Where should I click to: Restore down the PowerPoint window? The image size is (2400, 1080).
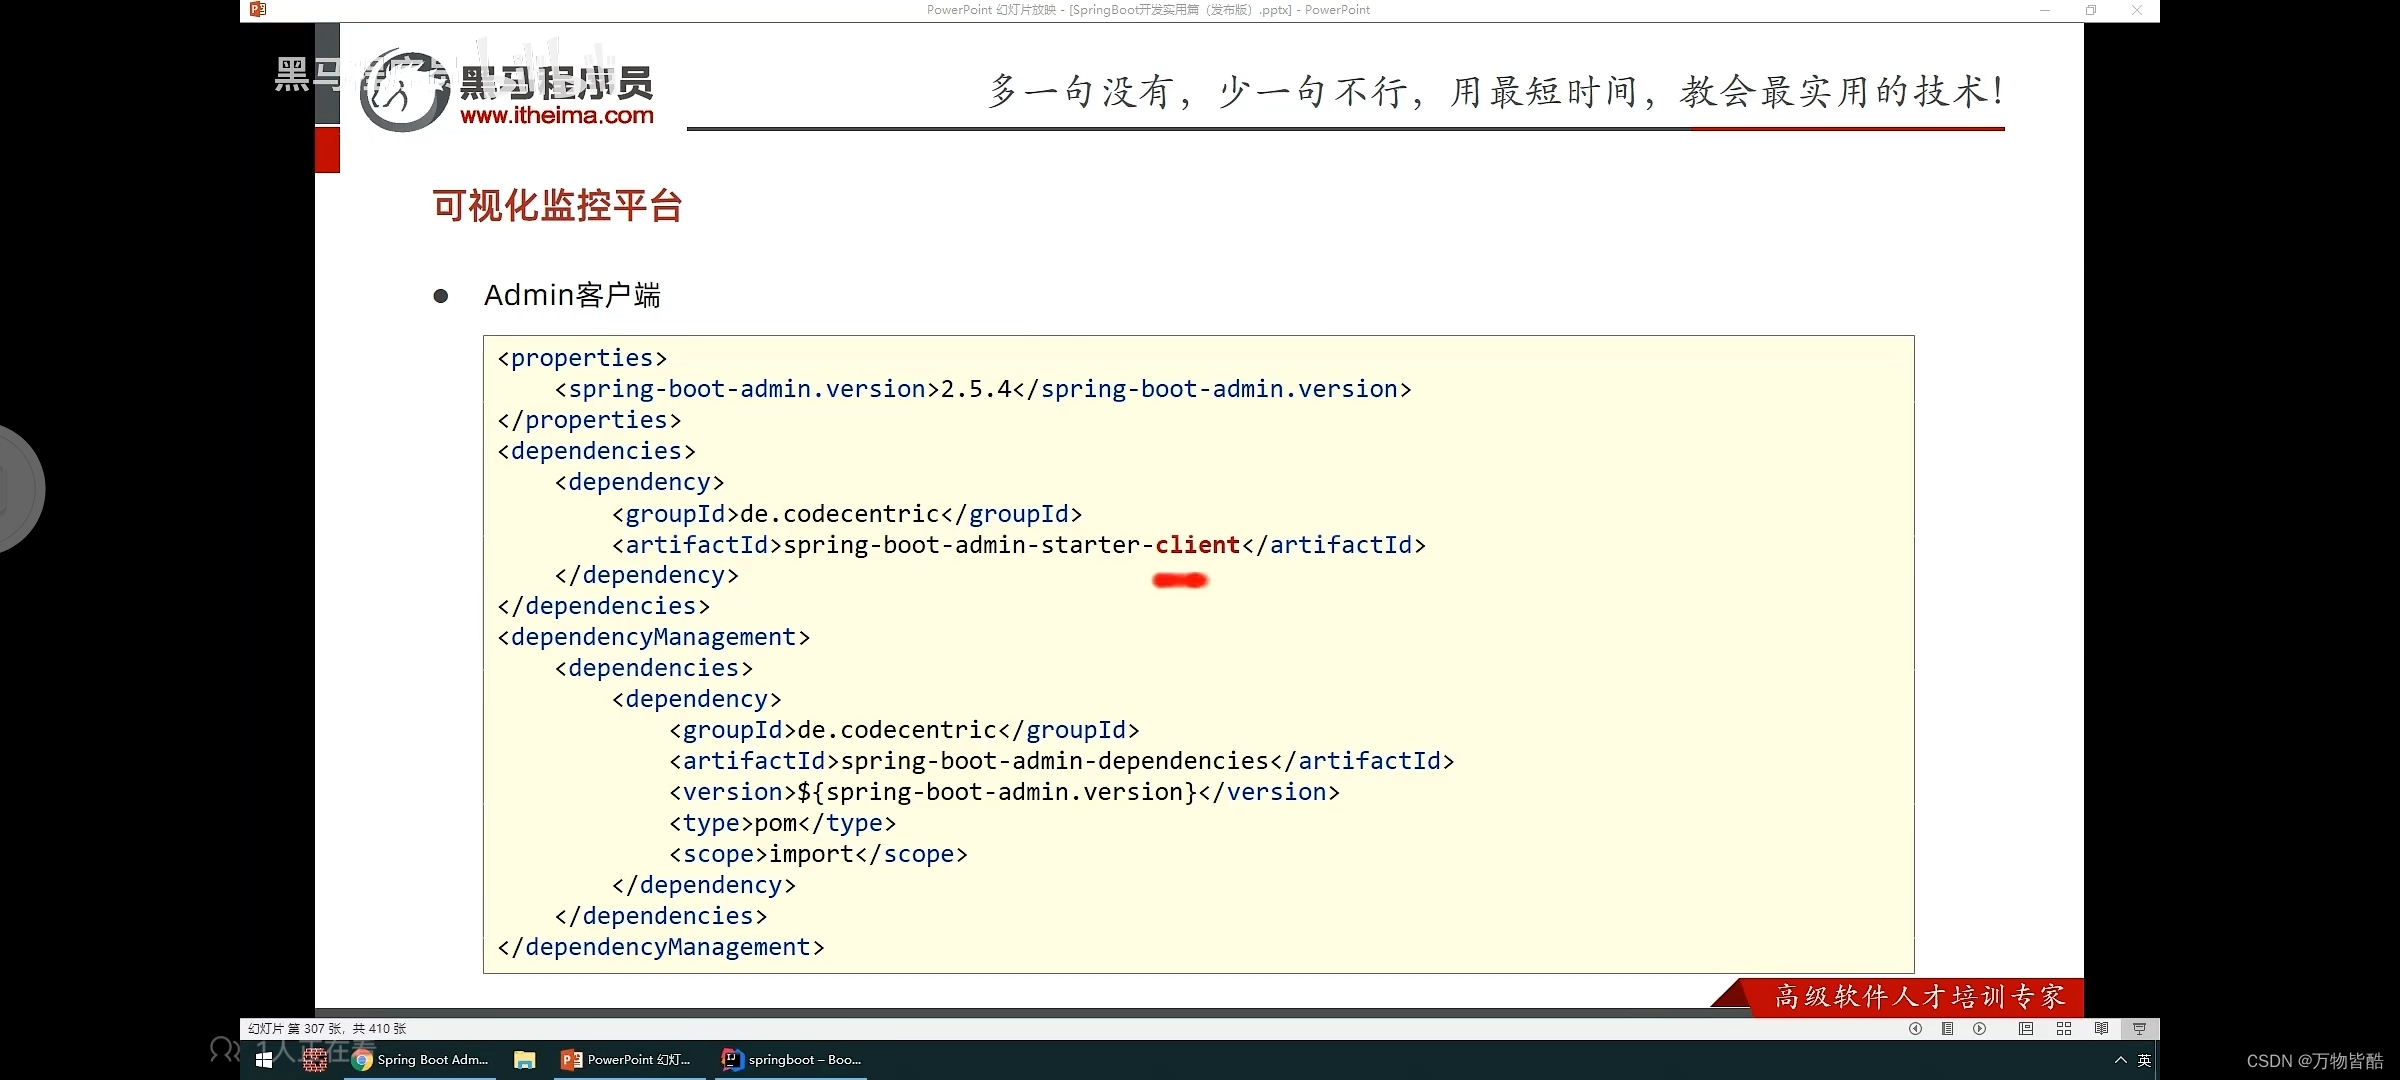tap(2091, 10)
